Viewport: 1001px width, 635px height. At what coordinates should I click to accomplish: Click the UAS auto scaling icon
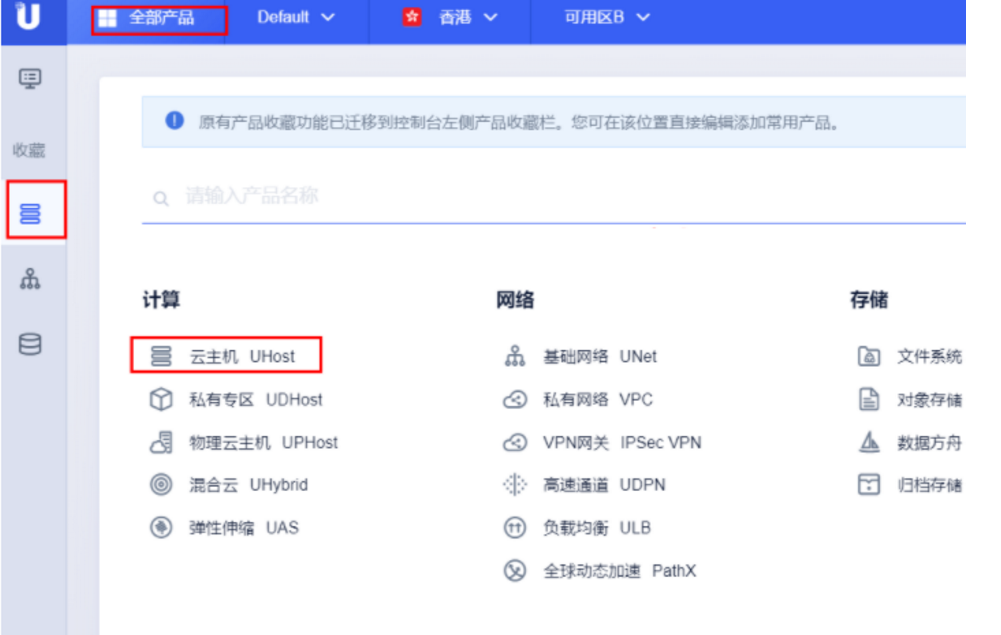pyautogui.click(x=161, y=528)
